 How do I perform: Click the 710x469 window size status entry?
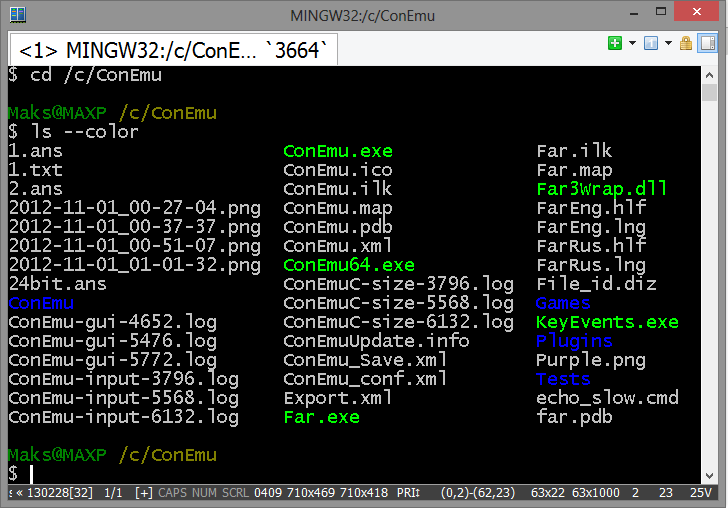pos(311,493)
